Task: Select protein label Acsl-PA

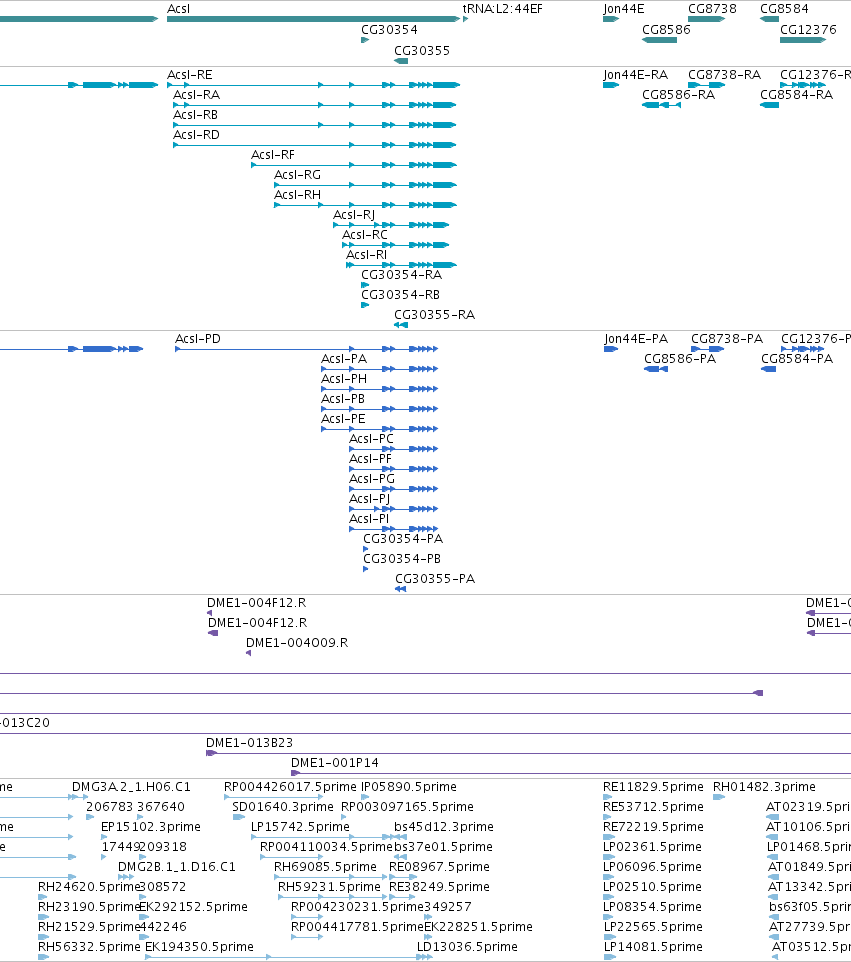Action: [344, 359]
